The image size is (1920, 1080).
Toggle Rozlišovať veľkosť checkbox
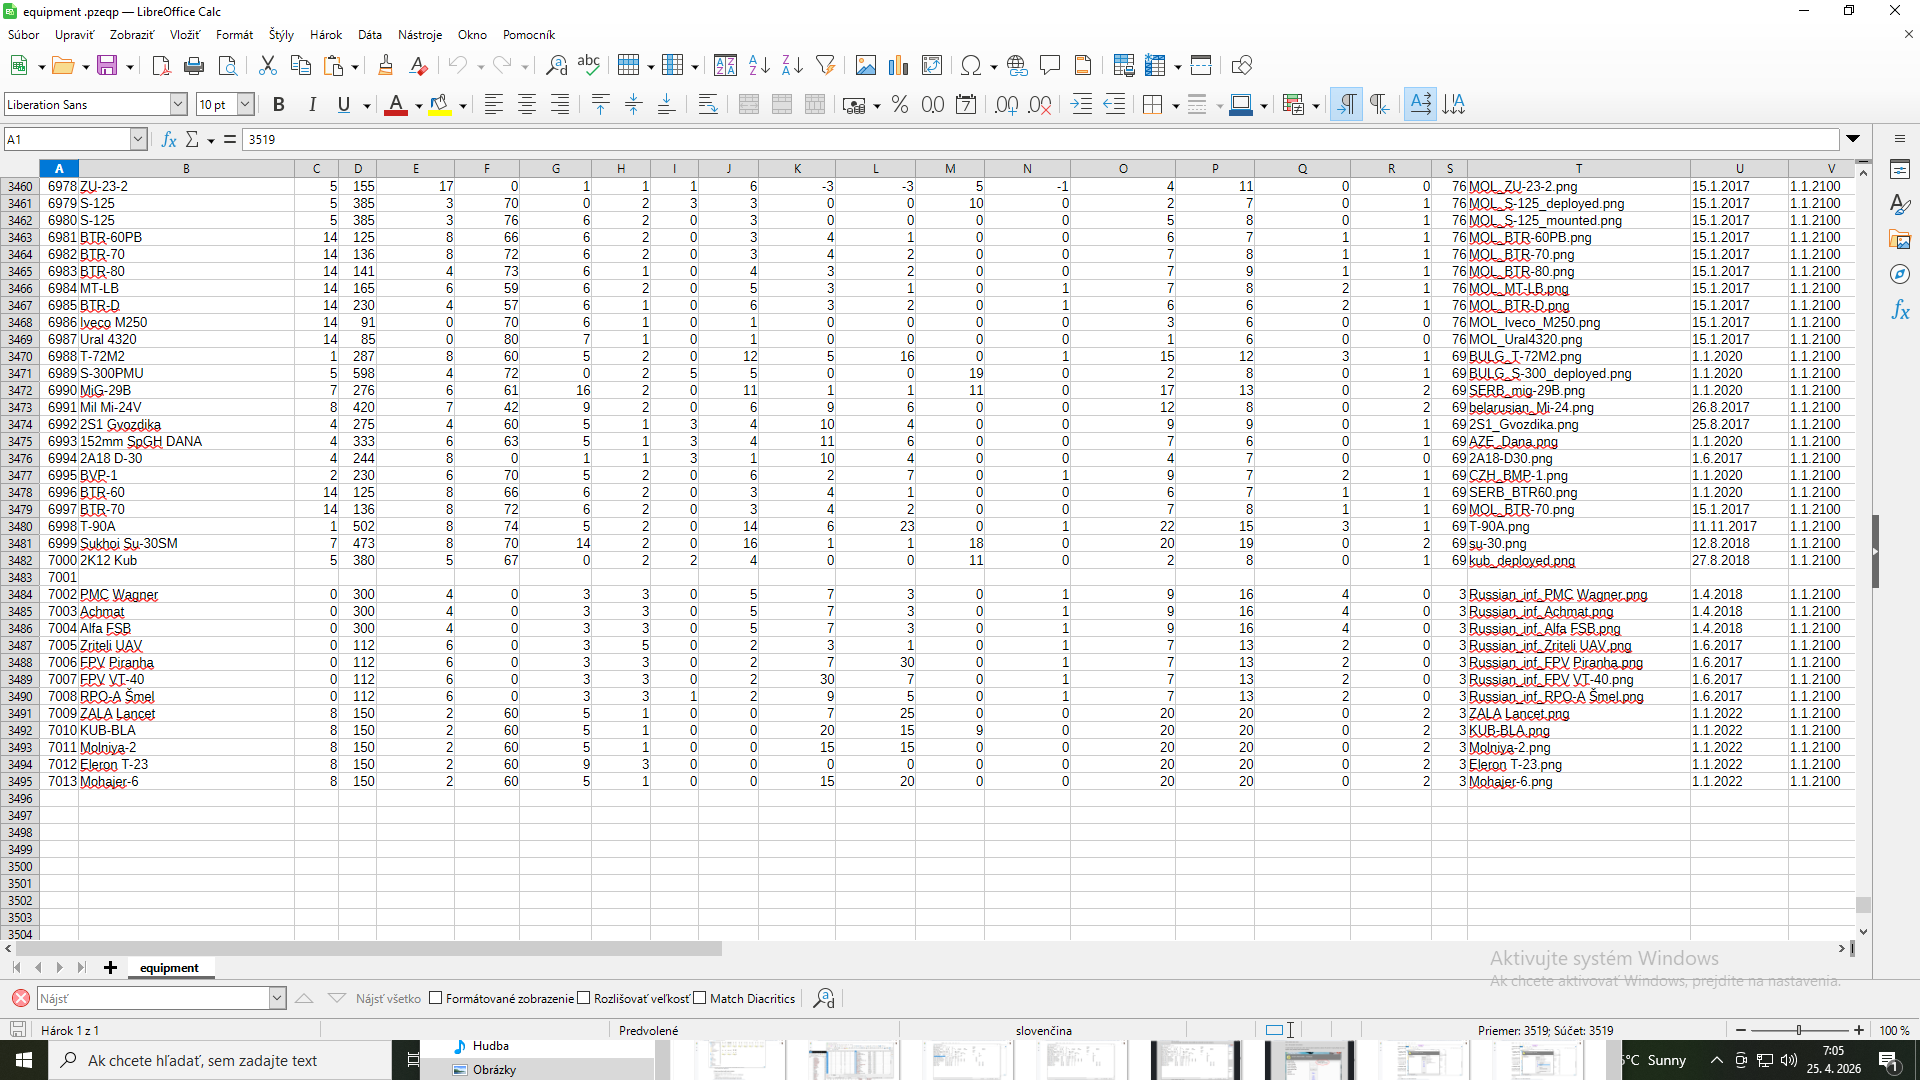tap(584, 998)
